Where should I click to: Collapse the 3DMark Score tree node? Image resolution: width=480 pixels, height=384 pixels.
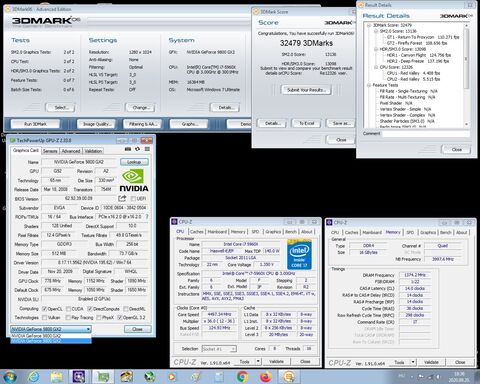tap(369, 25)
